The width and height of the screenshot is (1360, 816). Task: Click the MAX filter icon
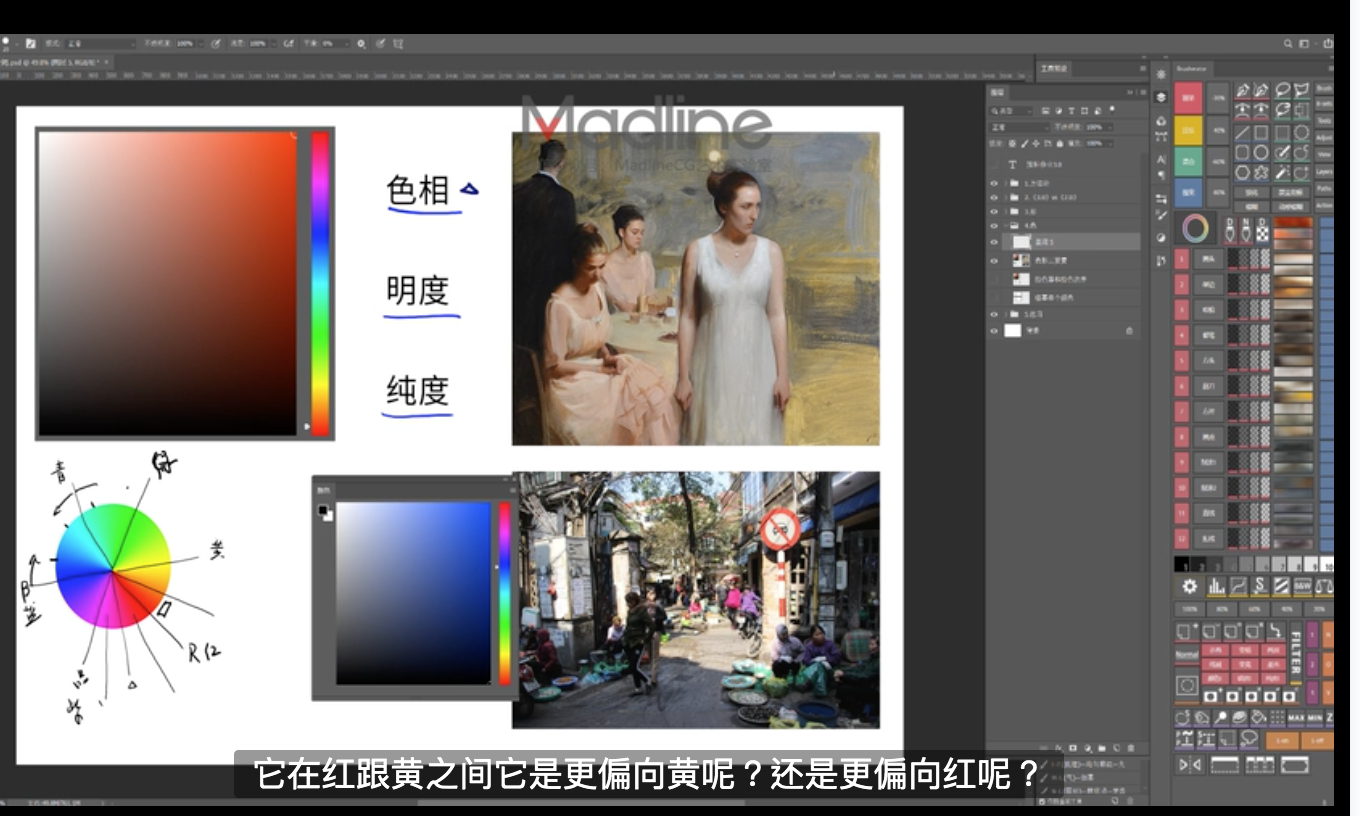[x=1296, y=718]
